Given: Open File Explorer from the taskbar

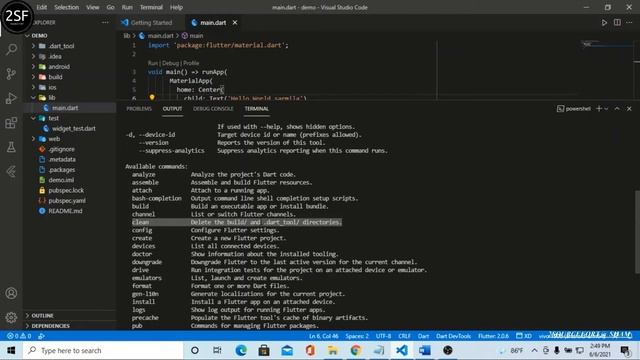Looking at the screenshot, I should tap(333, 350).
